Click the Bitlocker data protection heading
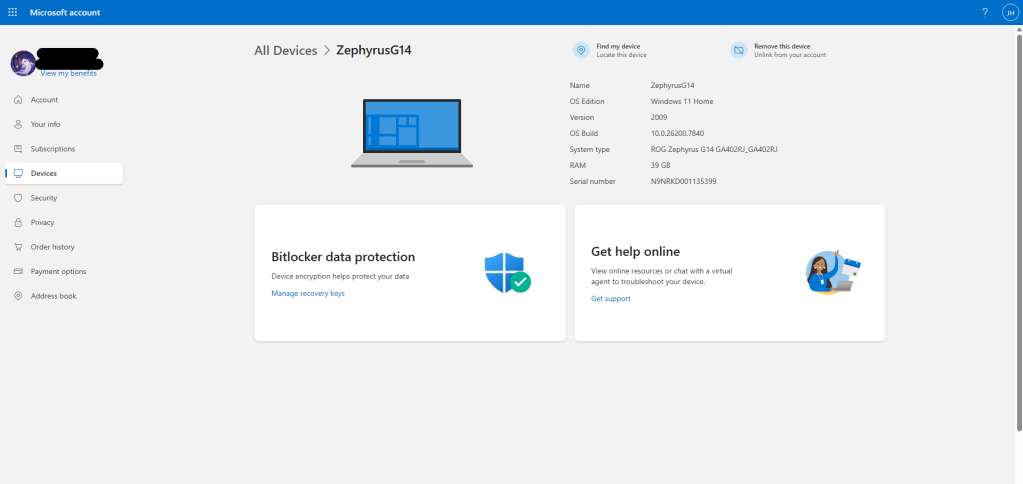1023x484 pixels. (343, 257)
